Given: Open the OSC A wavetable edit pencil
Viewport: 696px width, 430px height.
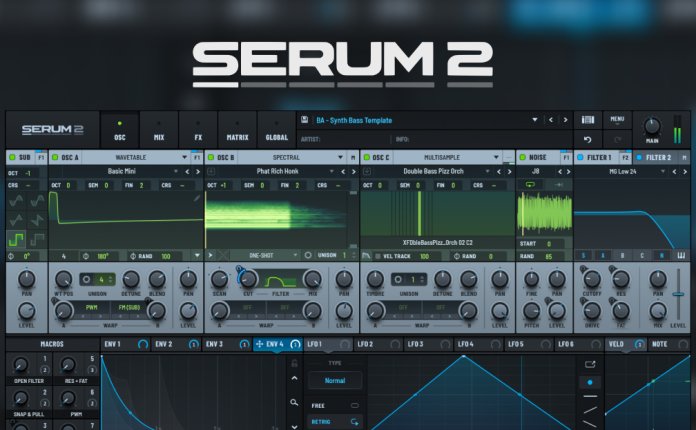Looking at the screenshot, I should pyautogui.click(x=197, y=198).
